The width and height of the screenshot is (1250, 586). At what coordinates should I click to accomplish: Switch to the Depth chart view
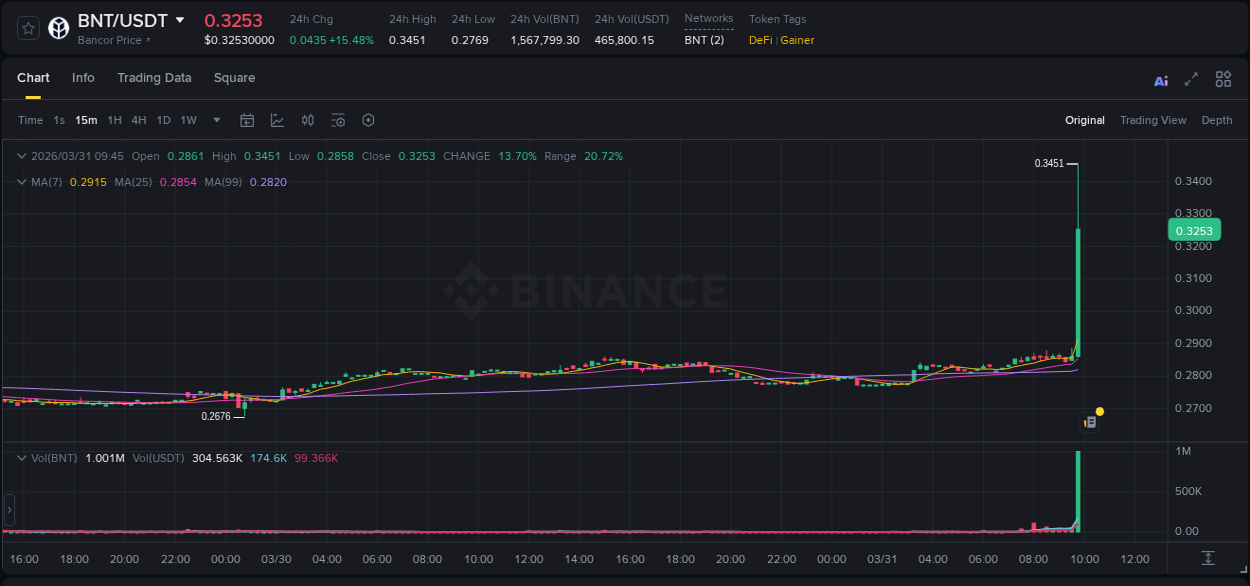pos(1217,120)
